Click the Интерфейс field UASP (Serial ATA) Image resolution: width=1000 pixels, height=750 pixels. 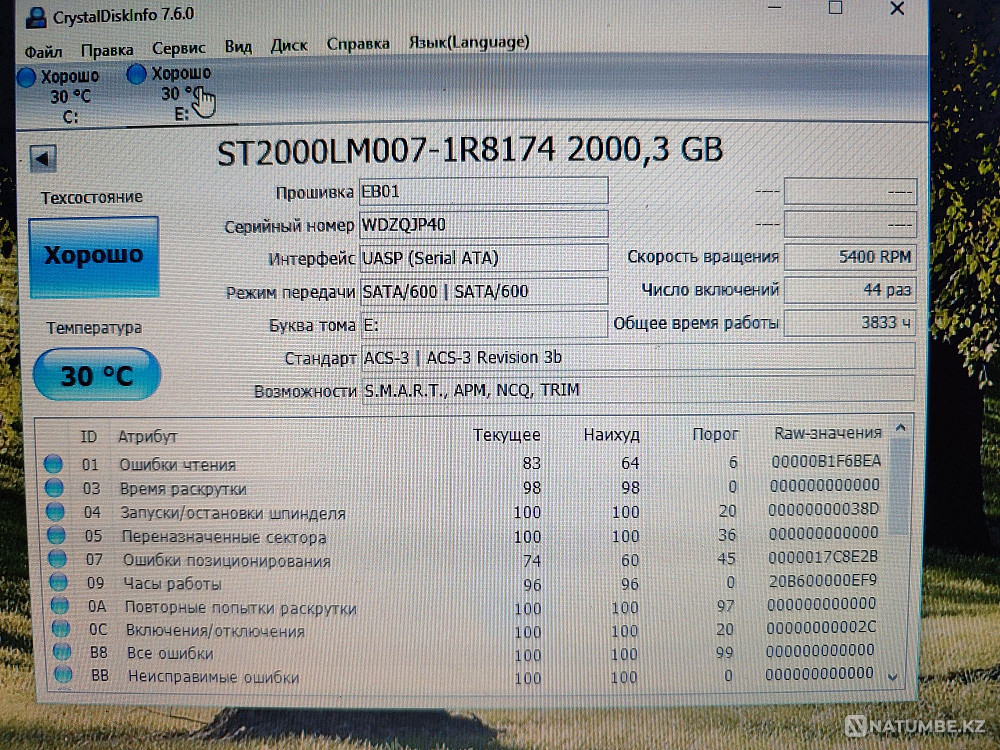point(483,258)
